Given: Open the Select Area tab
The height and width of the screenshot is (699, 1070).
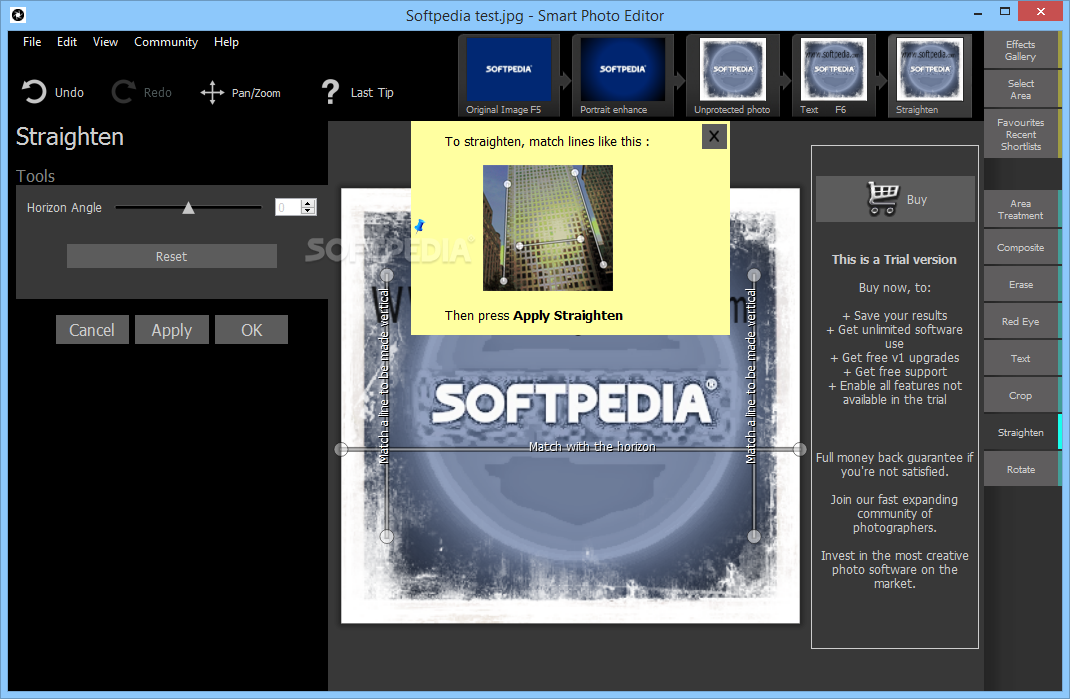Looking at the screenshot, I should [x=1022, y=89].
